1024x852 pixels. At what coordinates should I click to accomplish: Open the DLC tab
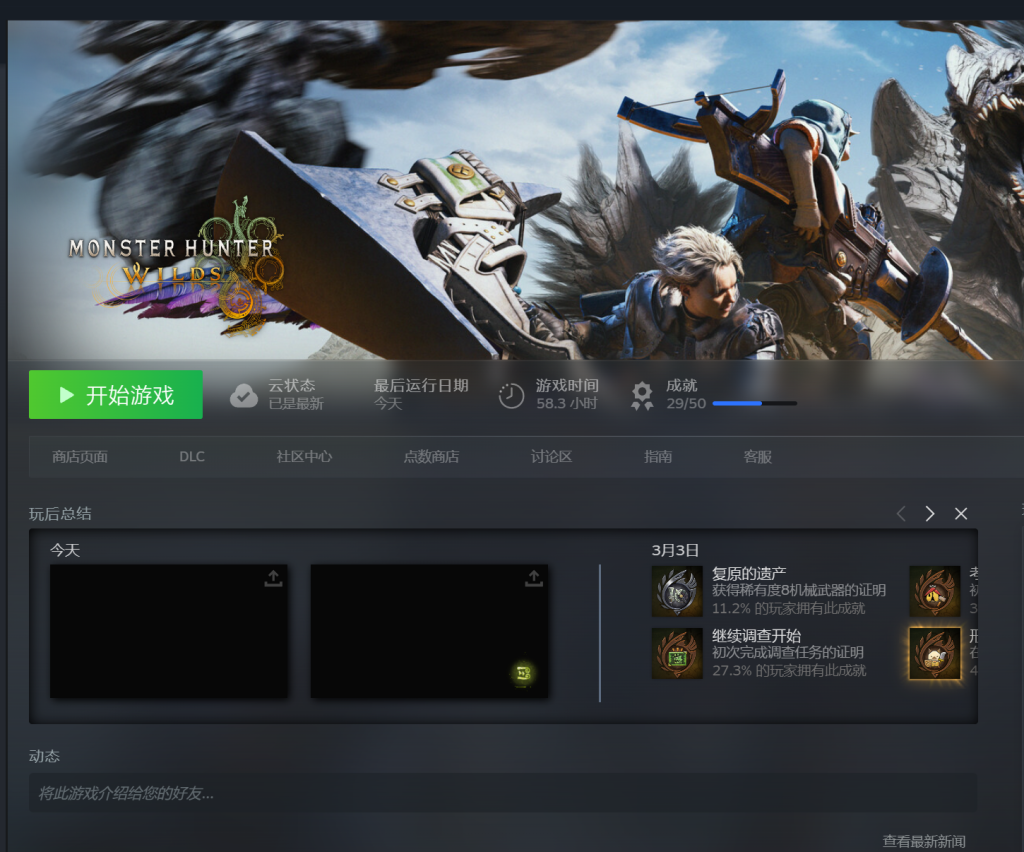pos(192,456)
